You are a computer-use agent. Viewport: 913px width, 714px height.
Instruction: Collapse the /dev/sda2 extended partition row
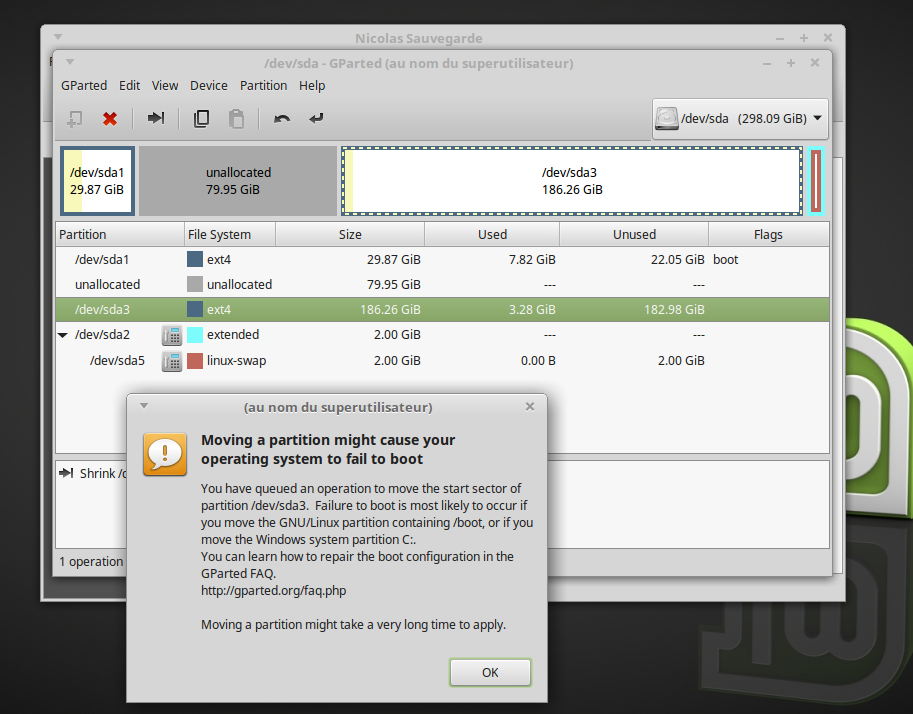point(63,335)
